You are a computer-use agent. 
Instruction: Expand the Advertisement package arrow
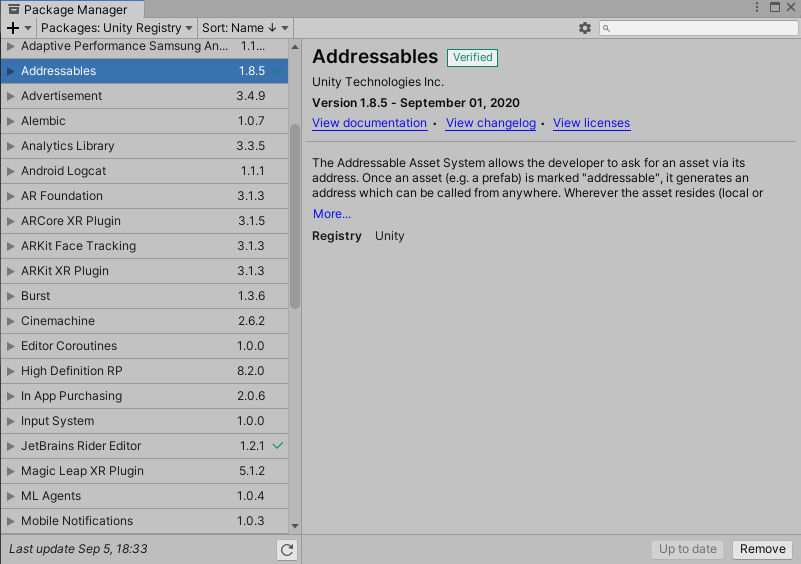click(x=10, y=96)
